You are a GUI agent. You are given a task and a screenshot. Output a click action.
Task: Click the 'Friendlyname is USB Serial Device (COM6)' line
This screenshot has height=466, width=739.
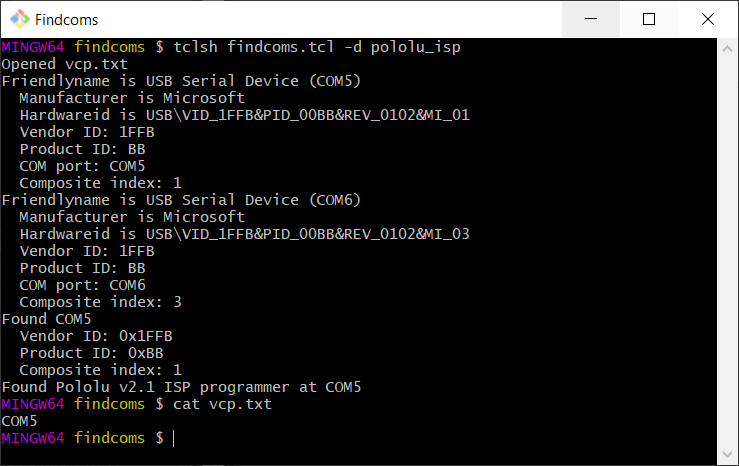coord(181,200)
